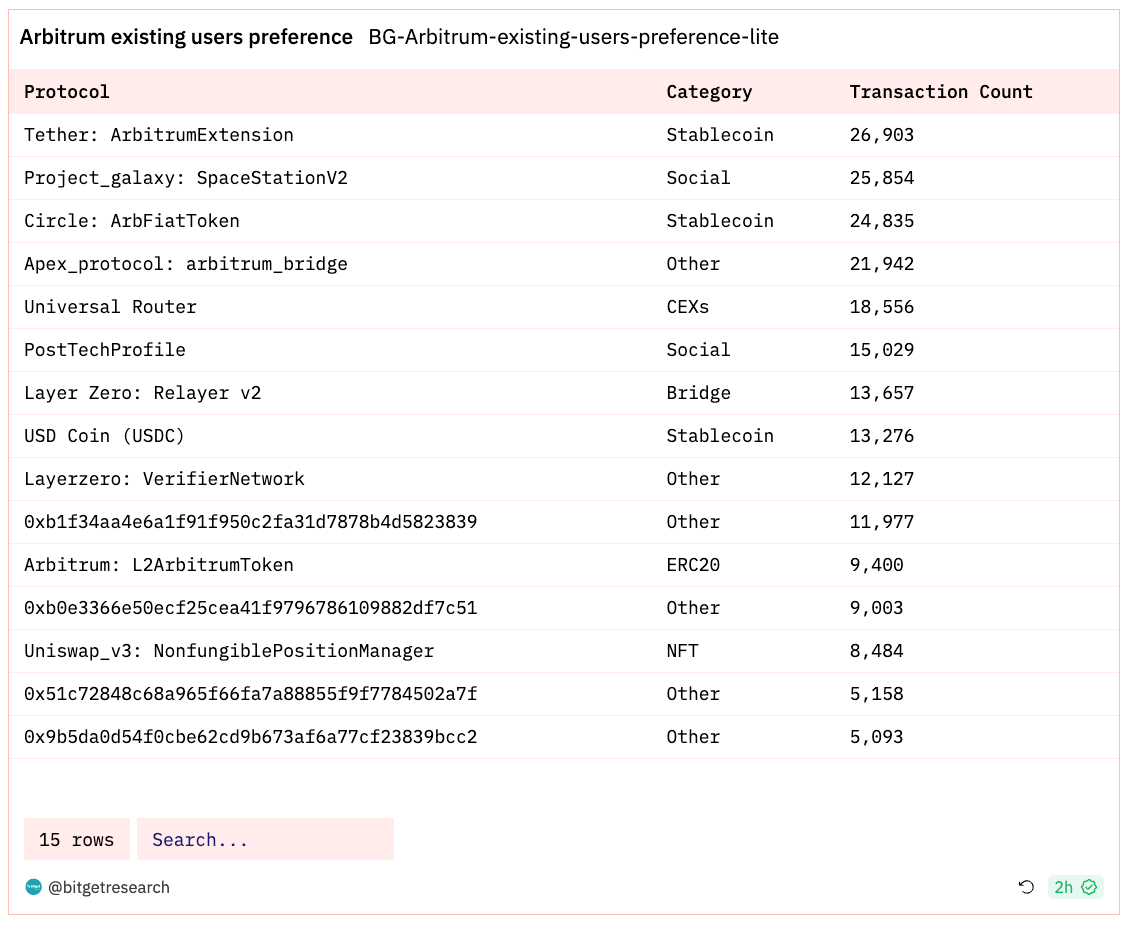Viewport: 1126px width, 928px height.
Task: Select the Layer Zero: Relayer v2 cell
Action: (142, 393)
